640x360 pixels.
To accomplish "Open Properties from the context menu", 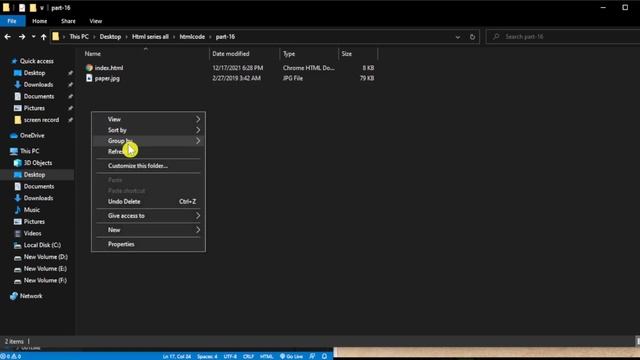I will (x=149, y=244).
